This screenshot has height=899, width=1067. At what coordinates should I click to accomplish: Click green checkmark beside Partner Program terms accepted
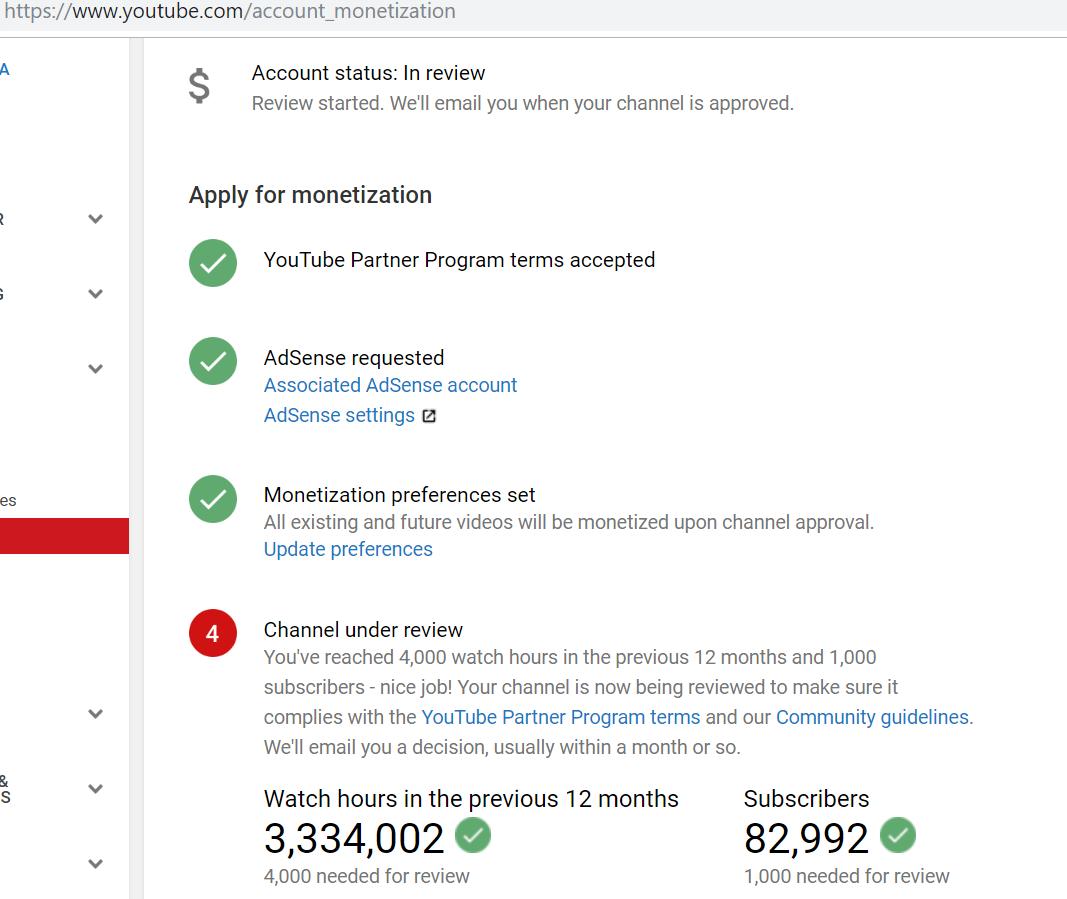(x=213, y=263)
